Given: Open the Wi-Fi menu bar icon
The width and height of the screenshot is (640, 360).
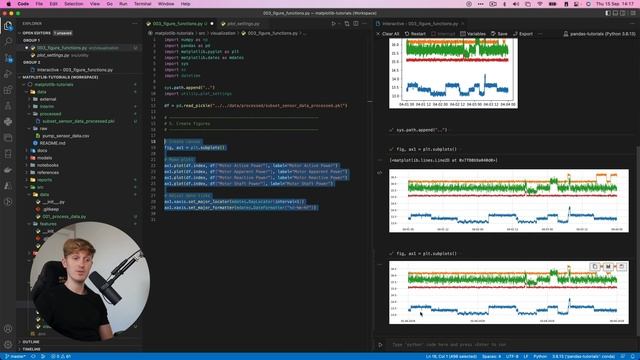Looking at the screenshot, I should (x=540, y=4).
